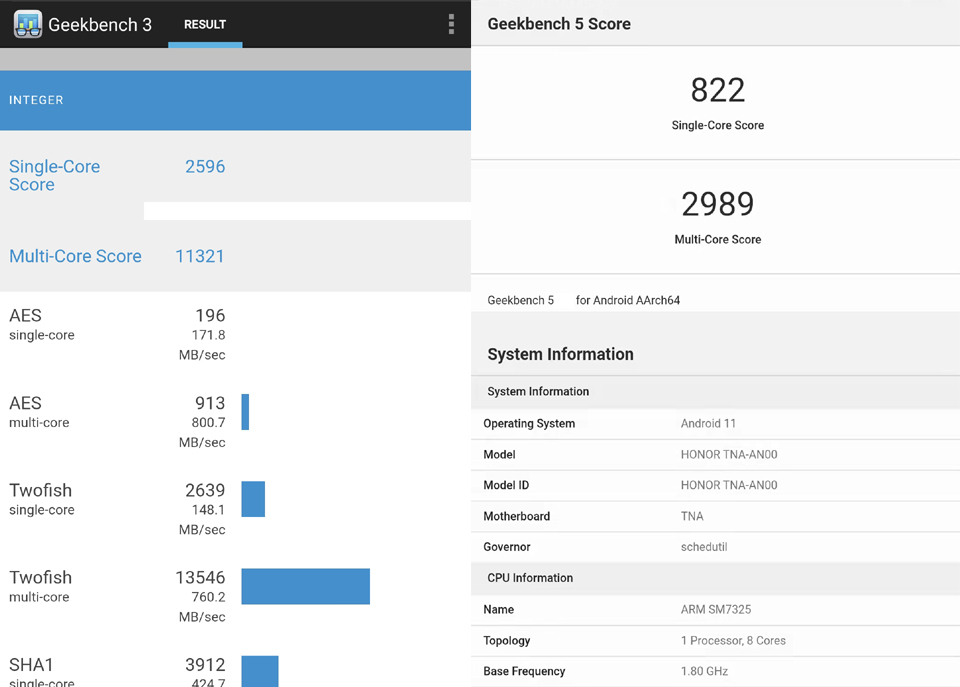
Task: Tap the 11321 multi-core value
Action: point(200,256)
